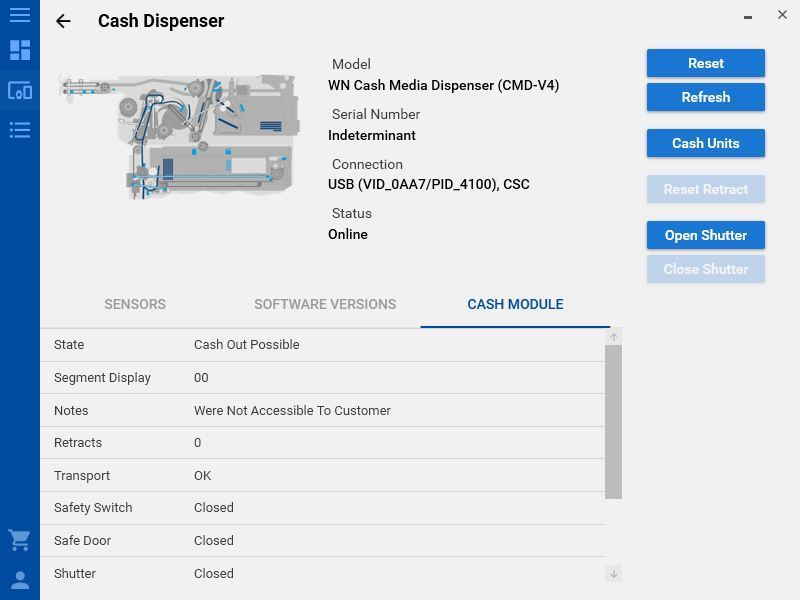Click the Reset button

(705, 63)
